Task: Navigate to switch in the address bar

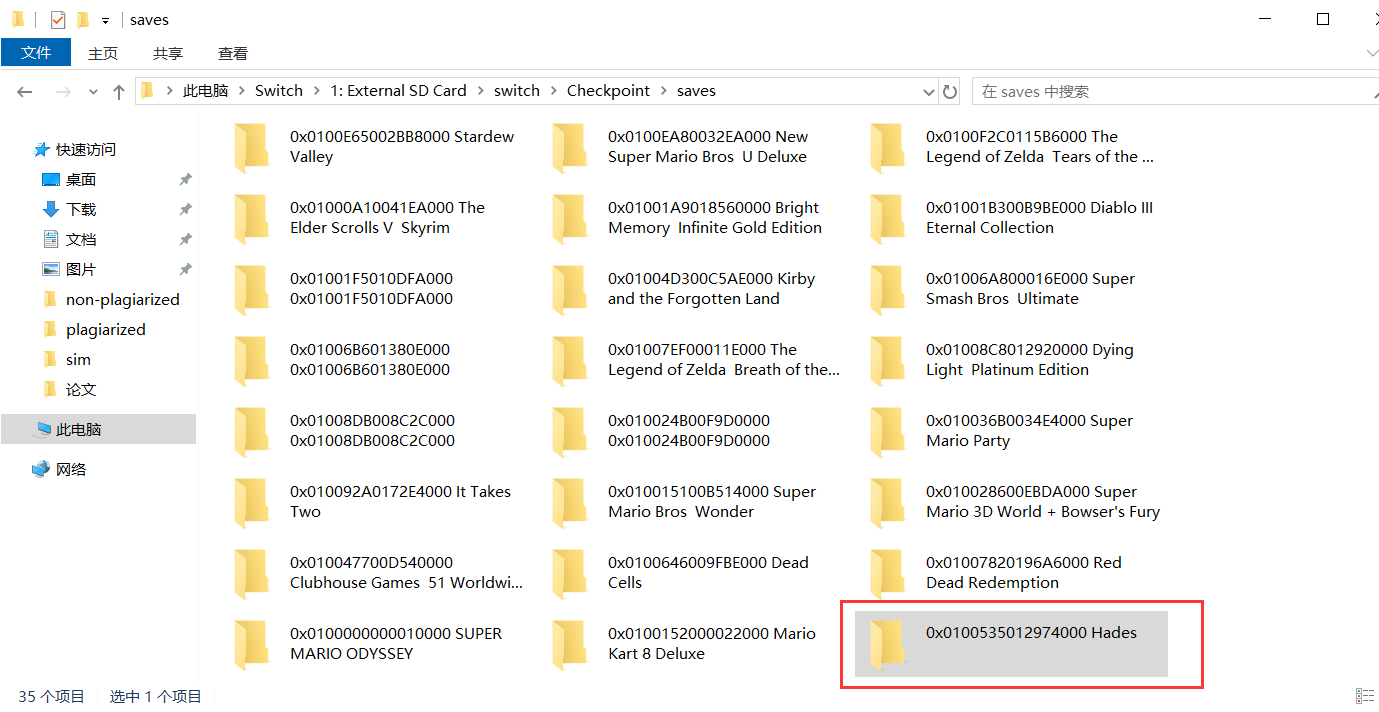Action: 517,91
